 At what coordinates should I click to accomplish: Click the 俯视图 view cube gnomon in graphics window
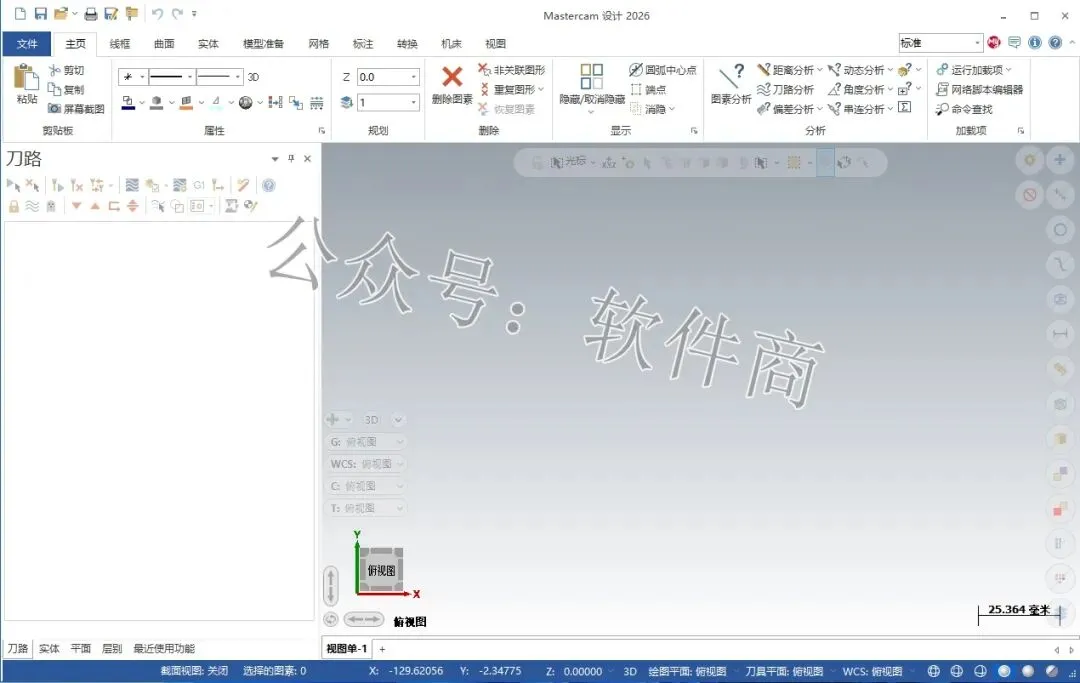pos(382,570)
